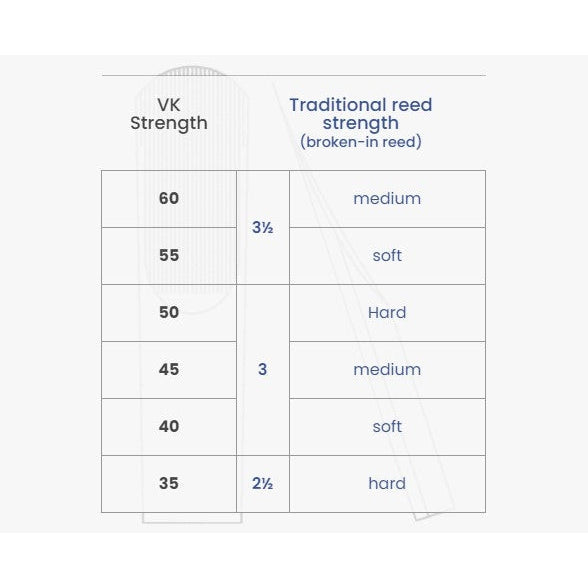This screenshot has height=588, width=588.
Task: Click the 3½ reed strength cell
Action: pyautogui.click(x=263, y=227)
